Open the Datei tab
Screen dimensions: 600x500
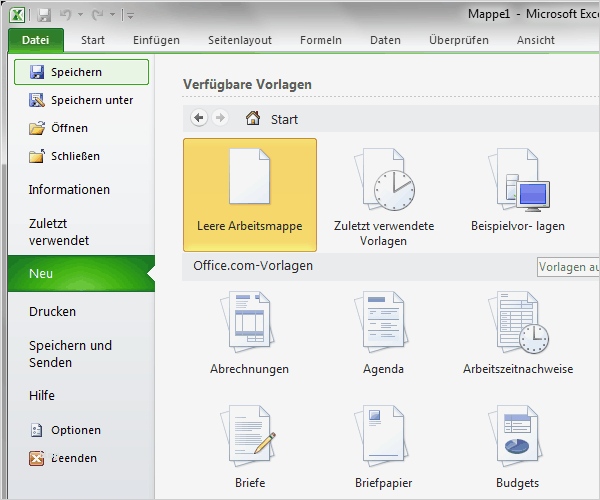(x=36, y=40)
